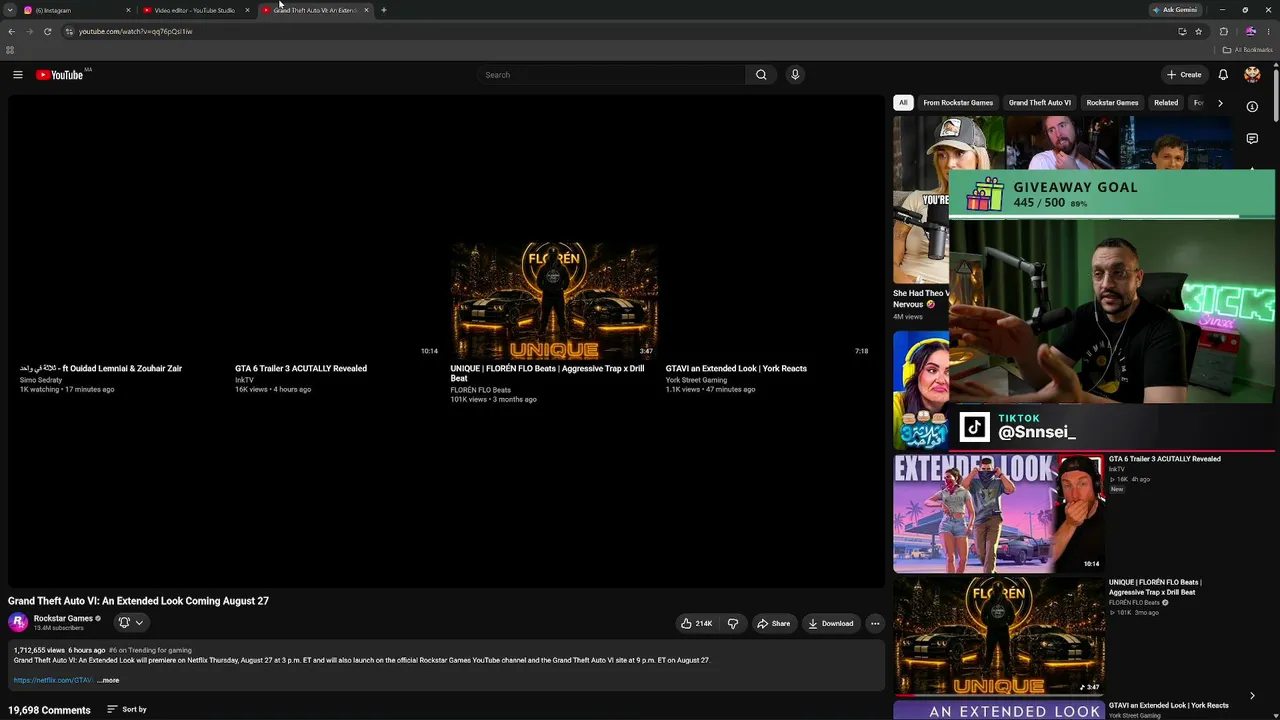Screen dimensions: 1280x720
Task: Open GTA 6 Trailer 3 ACUTALLY Revealed endscreen title
Action: coord(301,368)
